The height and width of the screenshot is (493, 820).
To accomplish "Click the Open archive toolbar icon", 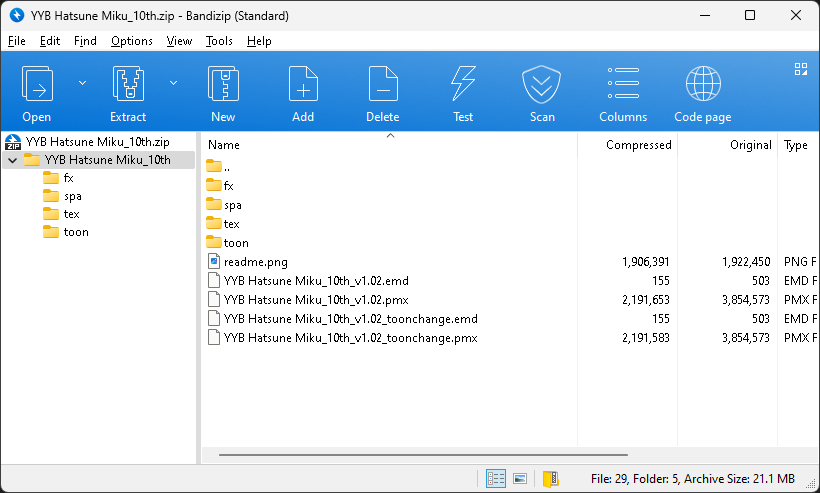I will (x=37, y=84).
